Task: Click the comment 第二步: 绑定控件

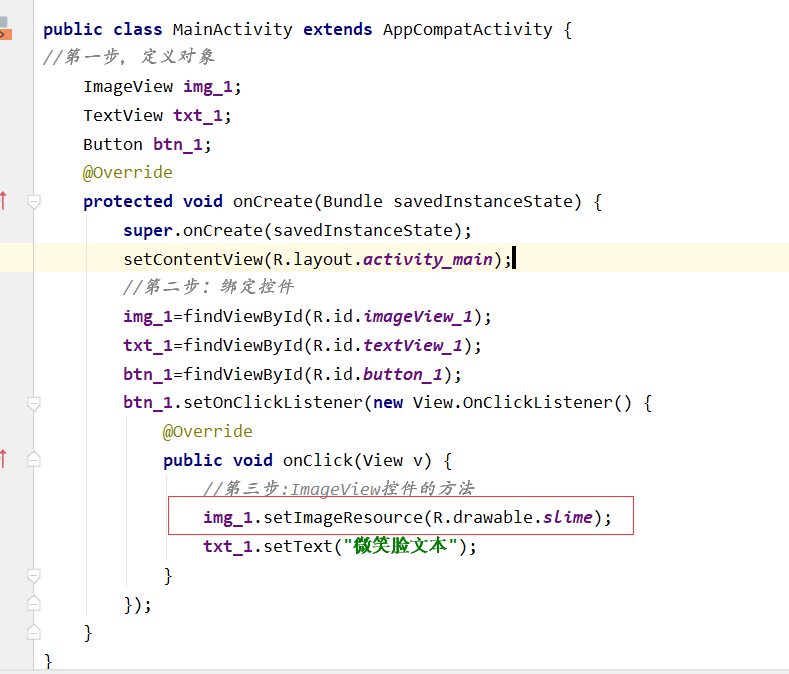Action: click(208, 287)
